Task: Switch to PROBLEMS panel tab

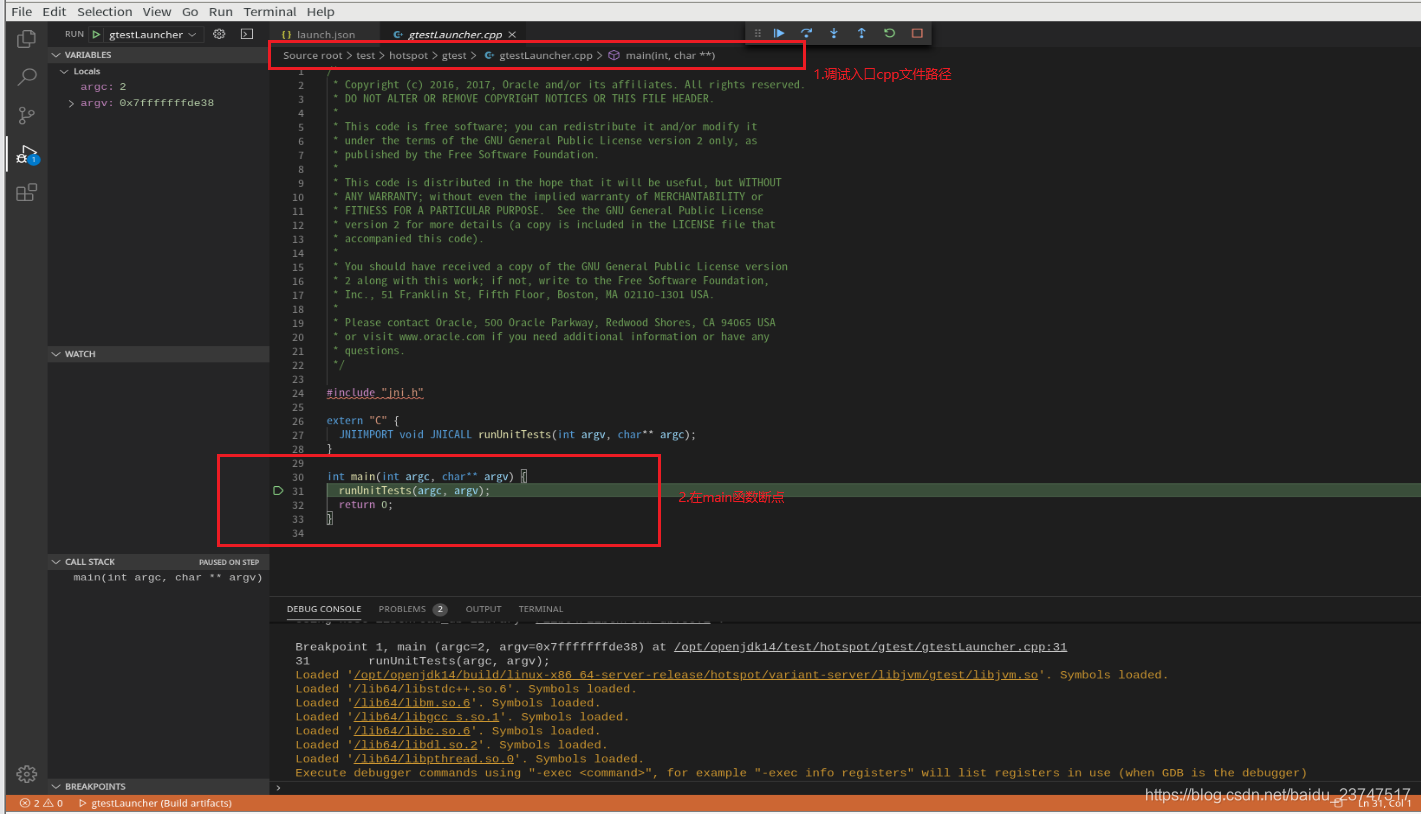Action: pyautogui.click(x=412, y=609)
